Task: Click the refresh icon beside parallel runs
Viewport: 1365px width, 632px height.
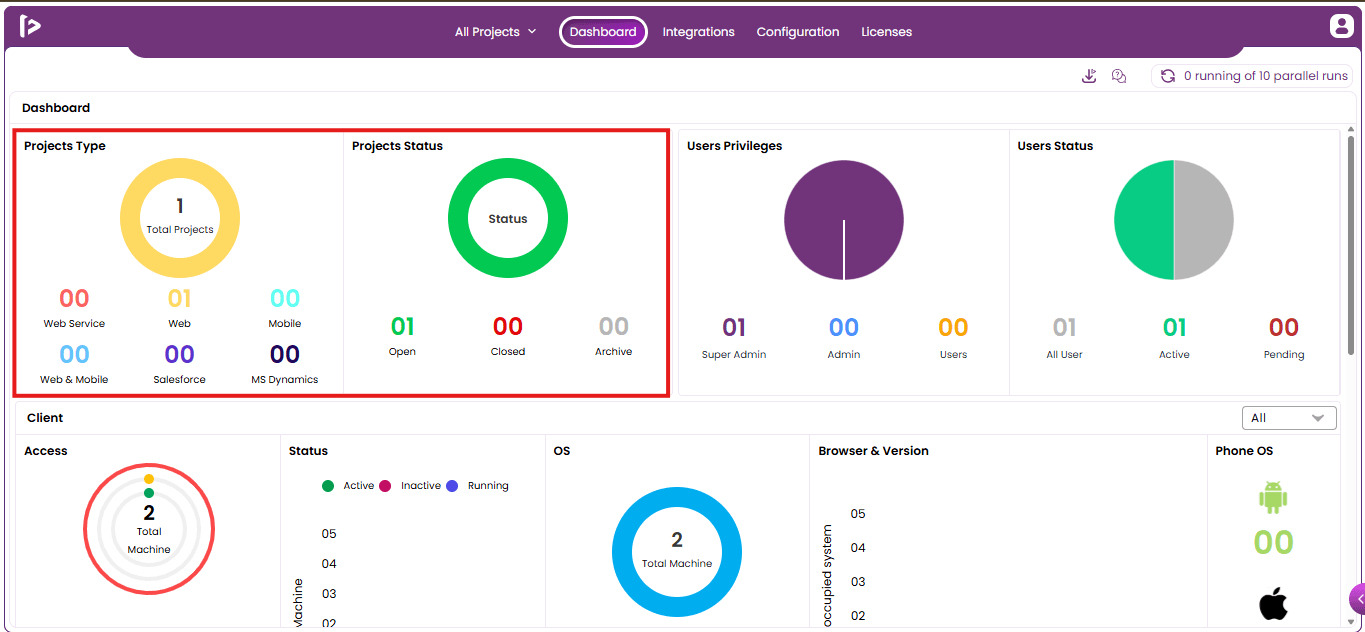Action: click(x=1167, y=76)
